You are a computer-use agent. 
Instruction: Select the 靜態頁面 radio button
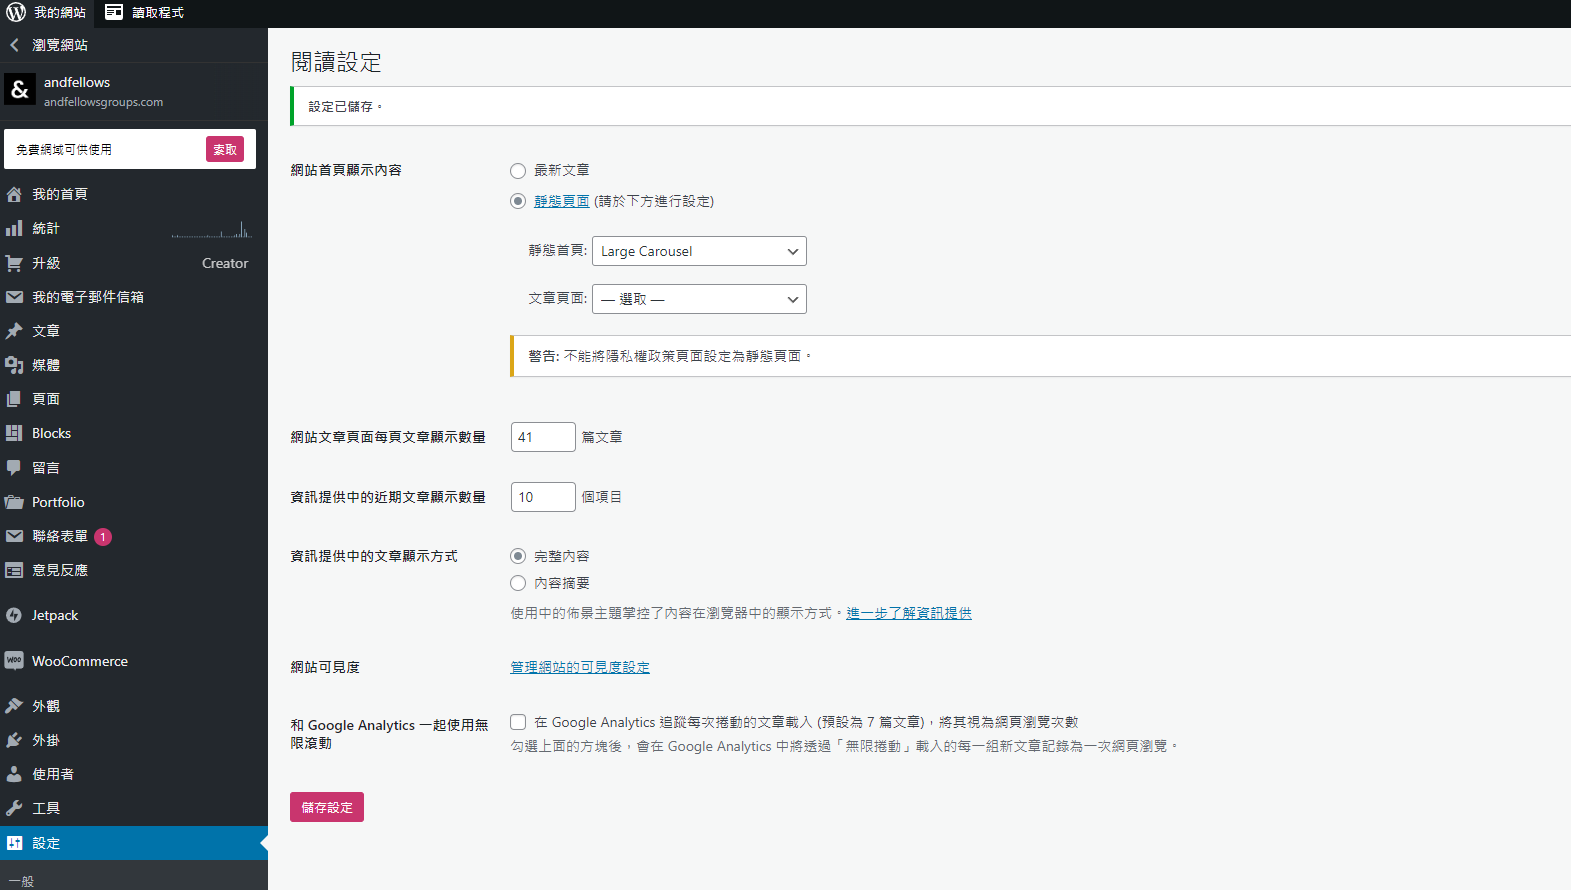pos(518,201)
